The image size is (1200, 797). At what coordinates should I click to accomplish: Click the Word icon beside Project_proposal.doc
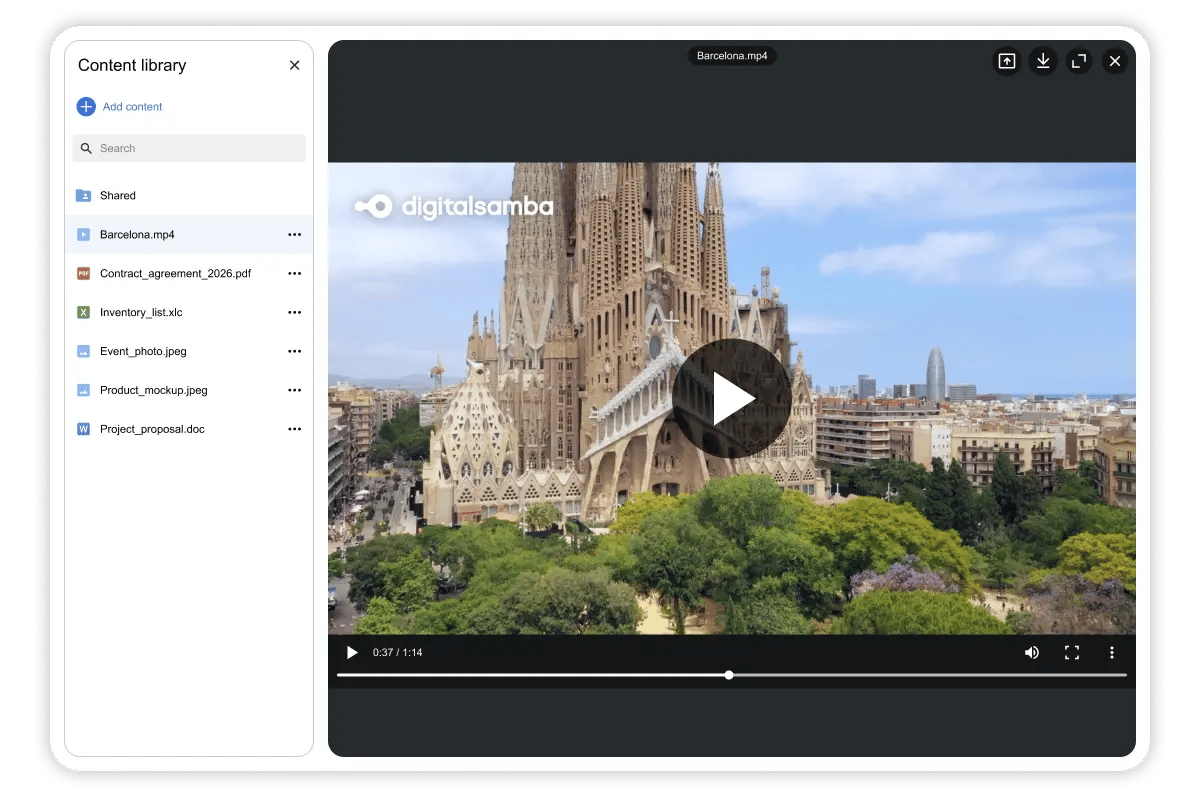[x=85, y=428]
